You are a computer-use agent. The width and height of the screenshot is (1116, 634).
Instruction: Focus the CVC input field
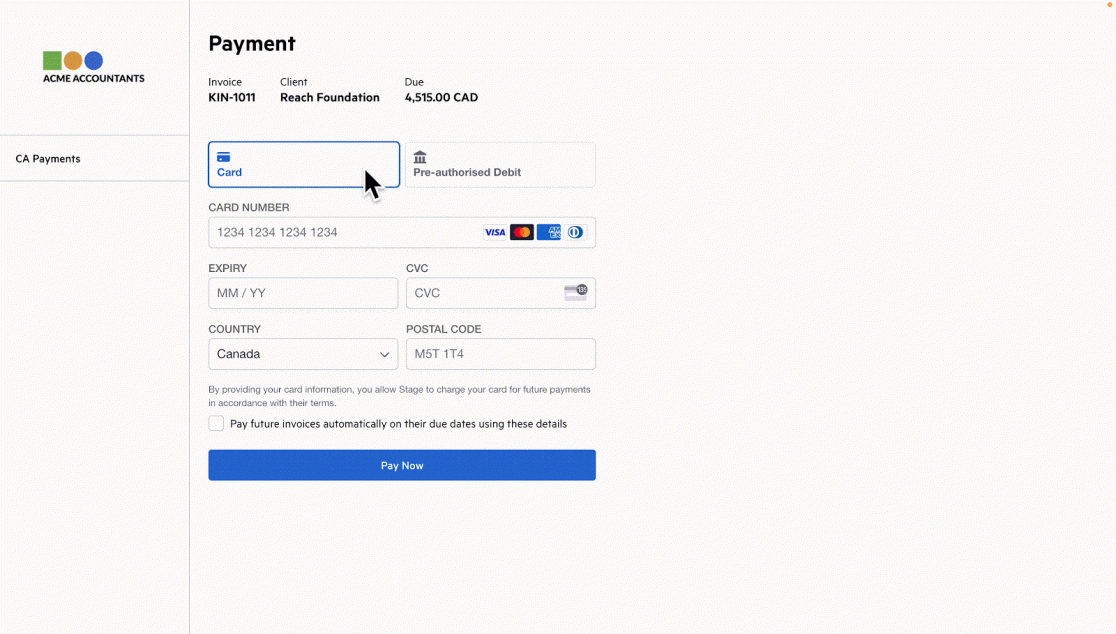(500, 293)
